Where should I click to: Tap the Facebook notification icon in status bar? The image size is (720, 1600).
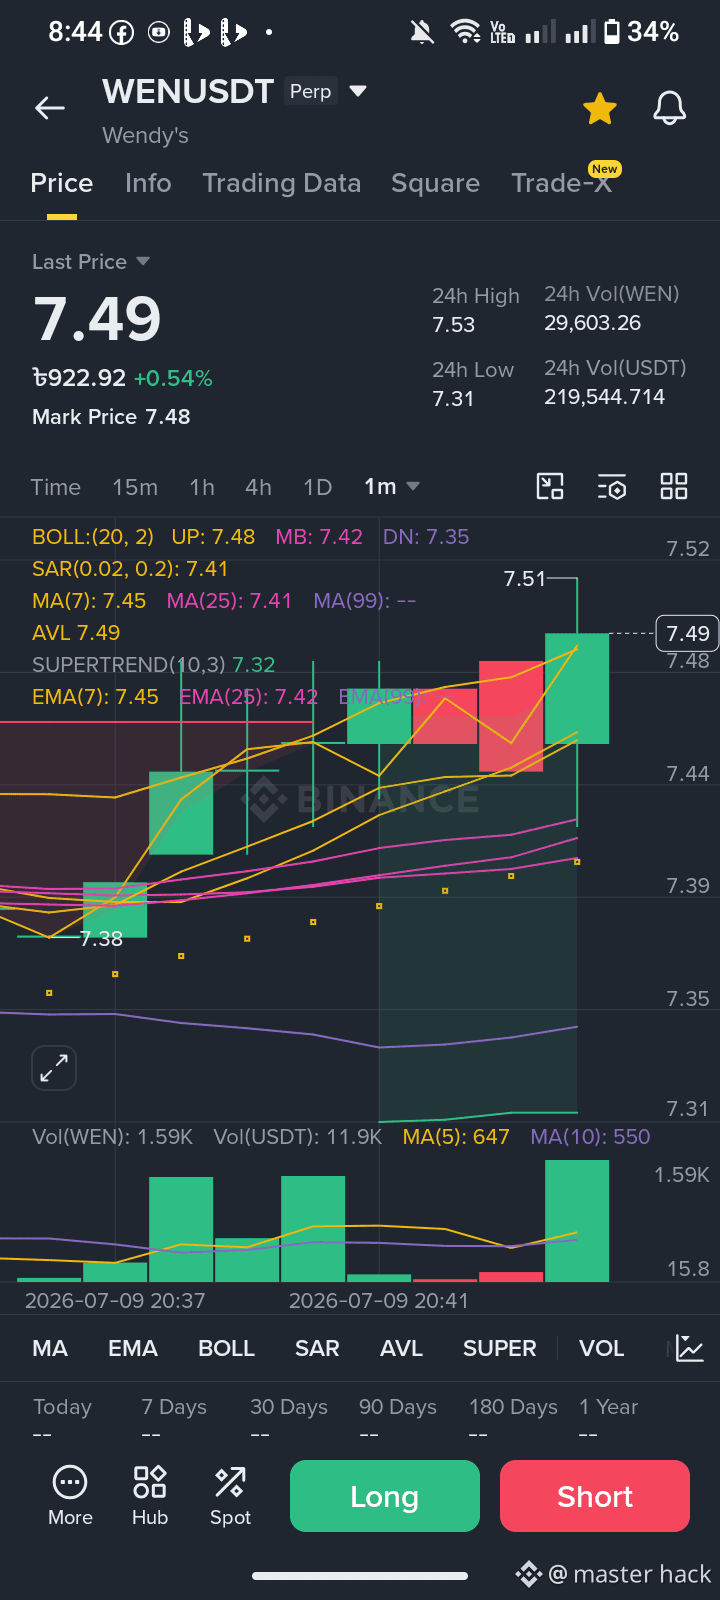click(121, 33)
